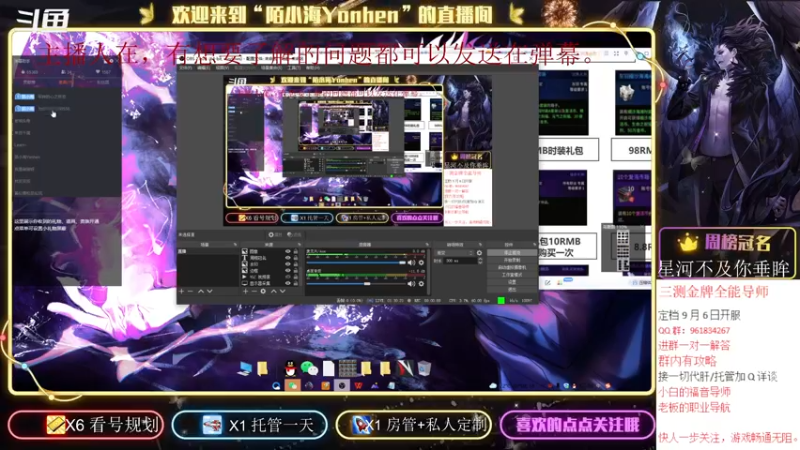This screenshot has height=450, width=800.
Task: Open the Filters button above the docks
Action: (294, 235)
